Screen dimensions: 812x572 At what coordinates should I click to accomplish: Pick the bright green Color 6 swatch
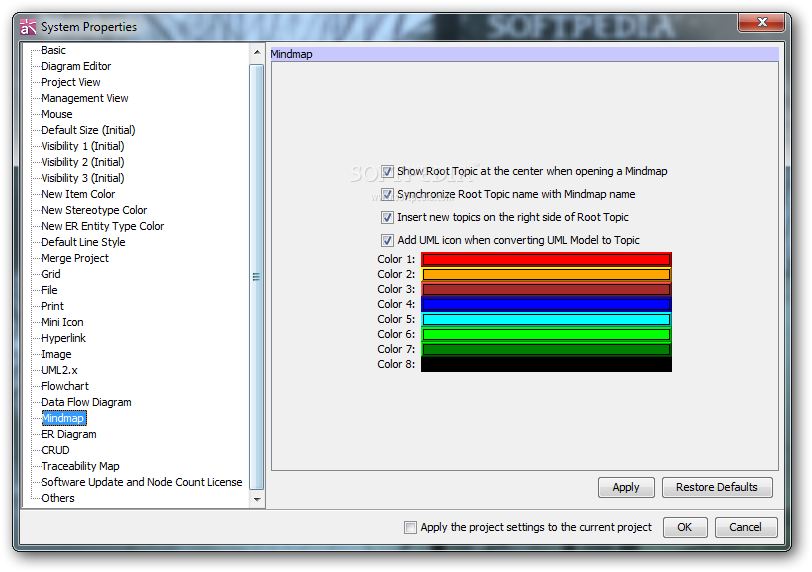tap(546, 334)
